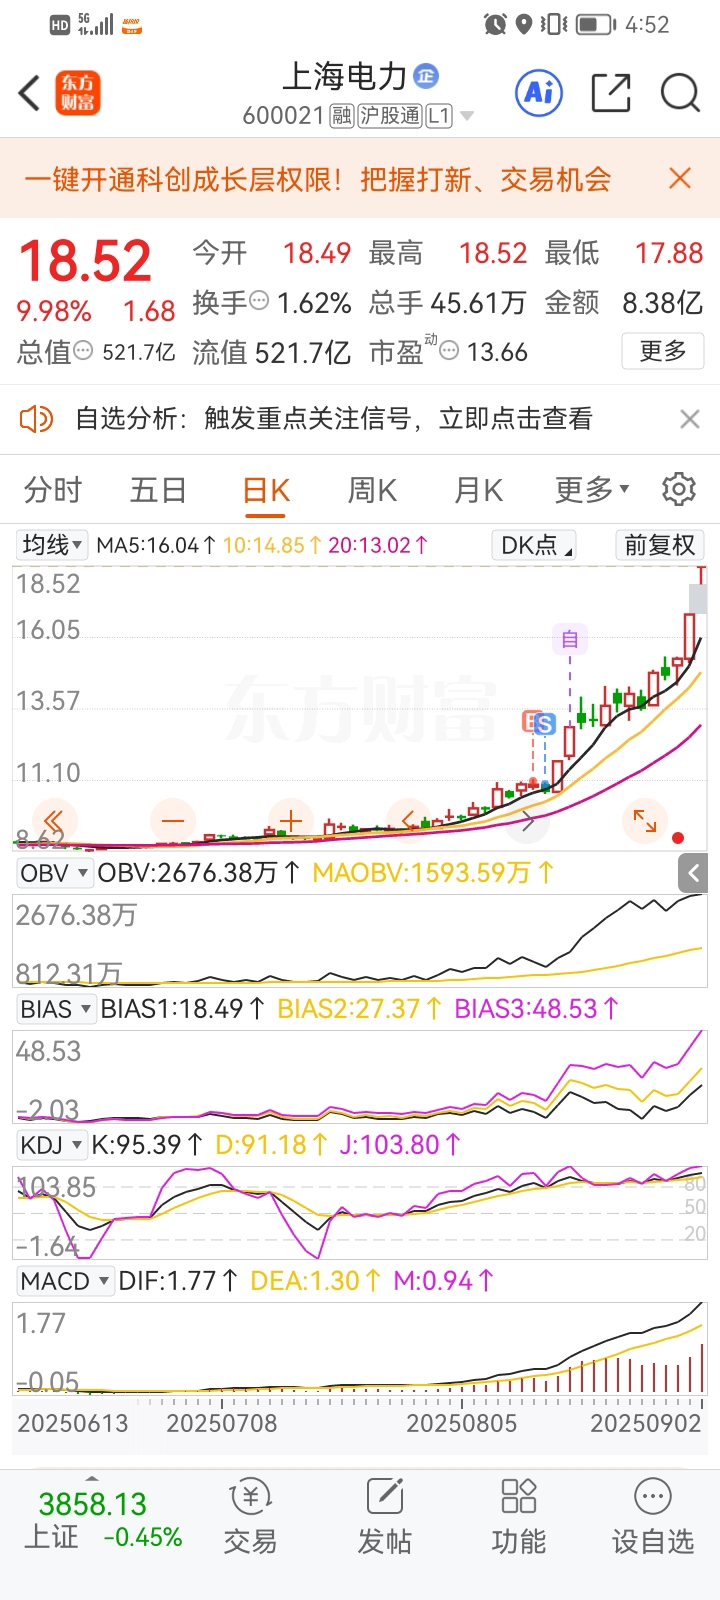Viewport: 720px width, 1600px height.
Task: Open the 交易 trade icon
Action: coord(250,1517)
